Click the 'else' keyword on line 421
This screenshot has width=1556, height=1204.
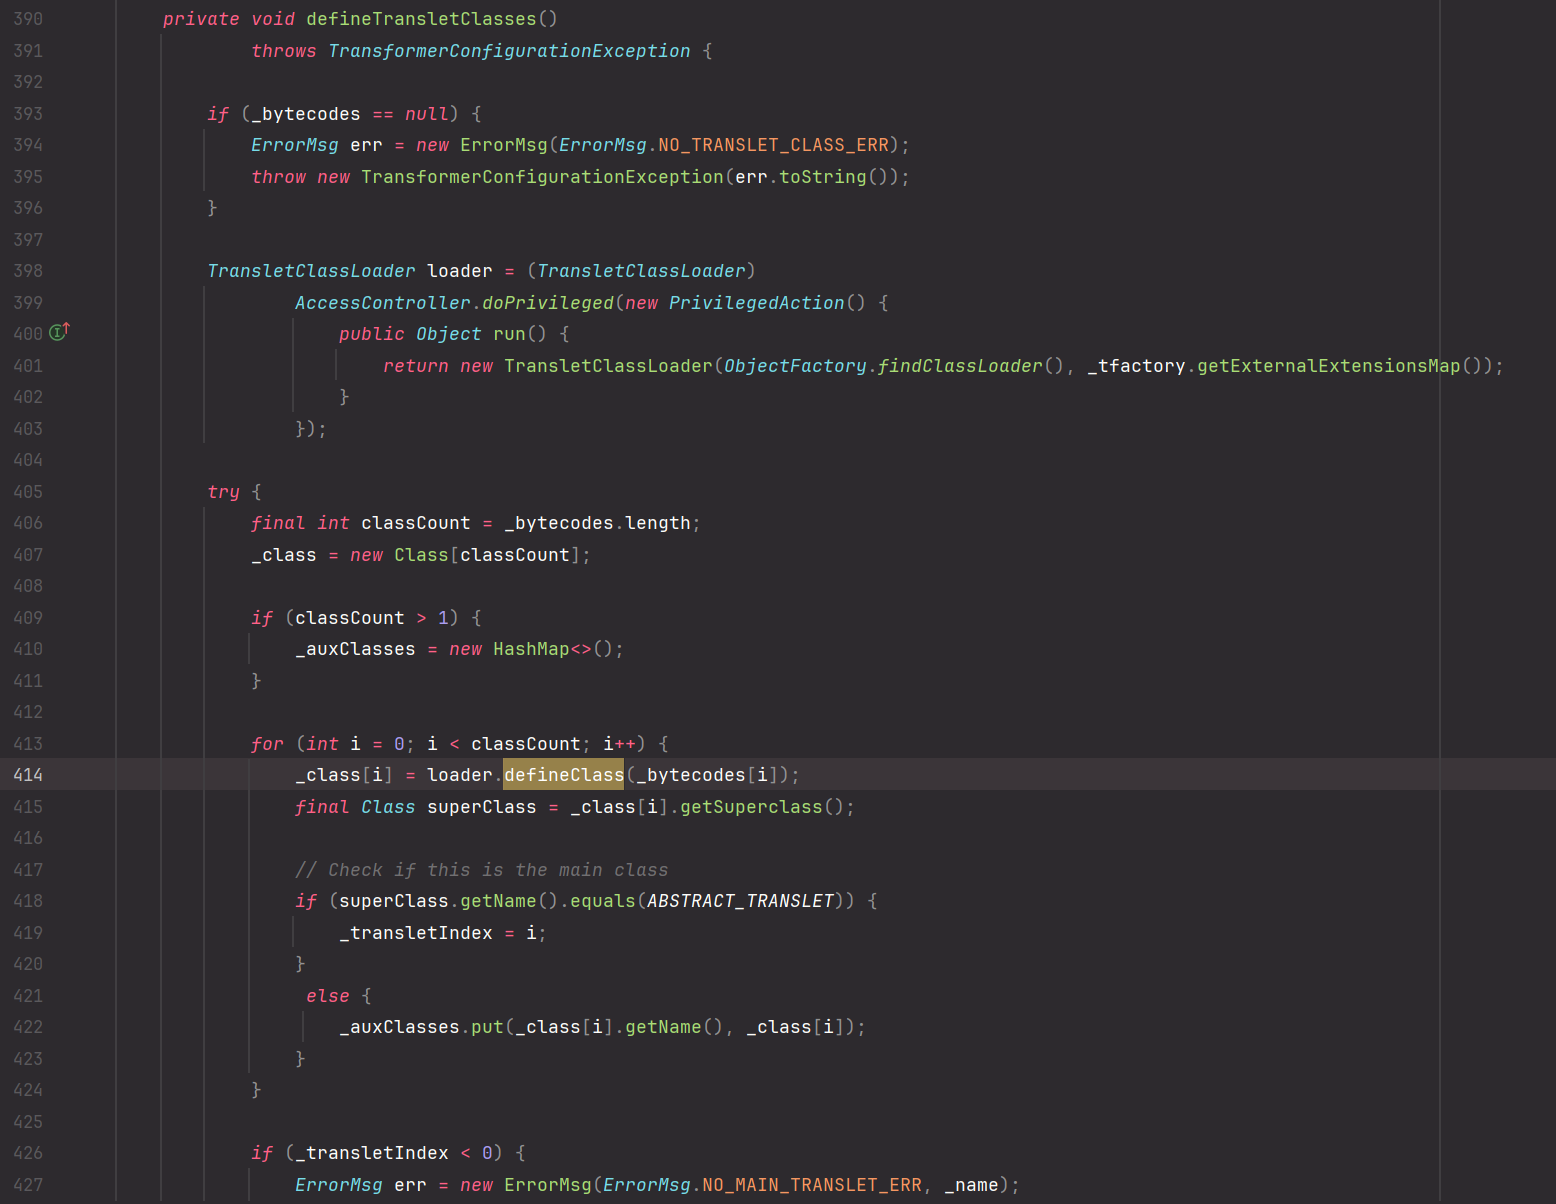tap(327, 996)
